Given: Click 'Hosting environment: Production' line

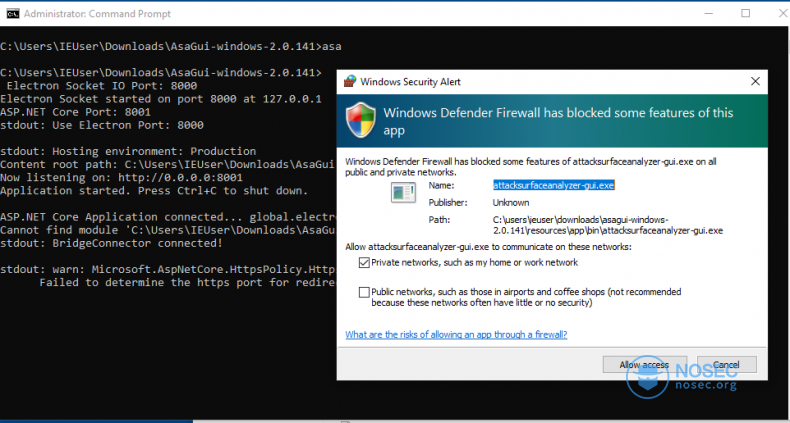Looking at the screenshot, I should pos(128,151).
